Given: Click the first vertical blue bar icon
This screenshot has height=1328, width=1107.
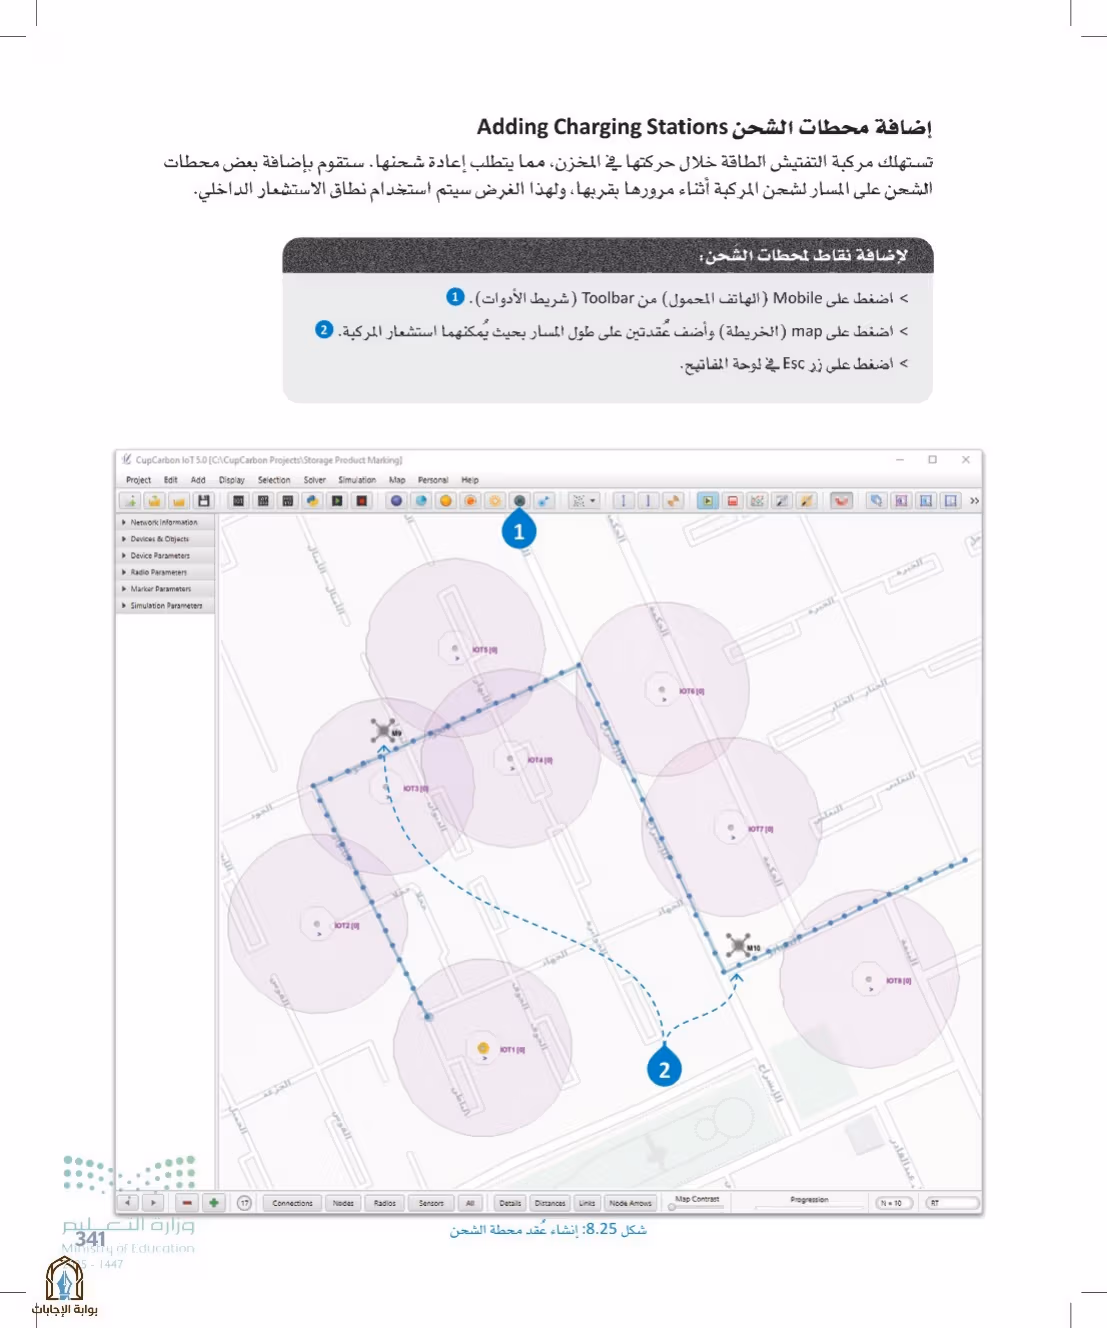Looking at the screenshot, I should pos(623,501).
